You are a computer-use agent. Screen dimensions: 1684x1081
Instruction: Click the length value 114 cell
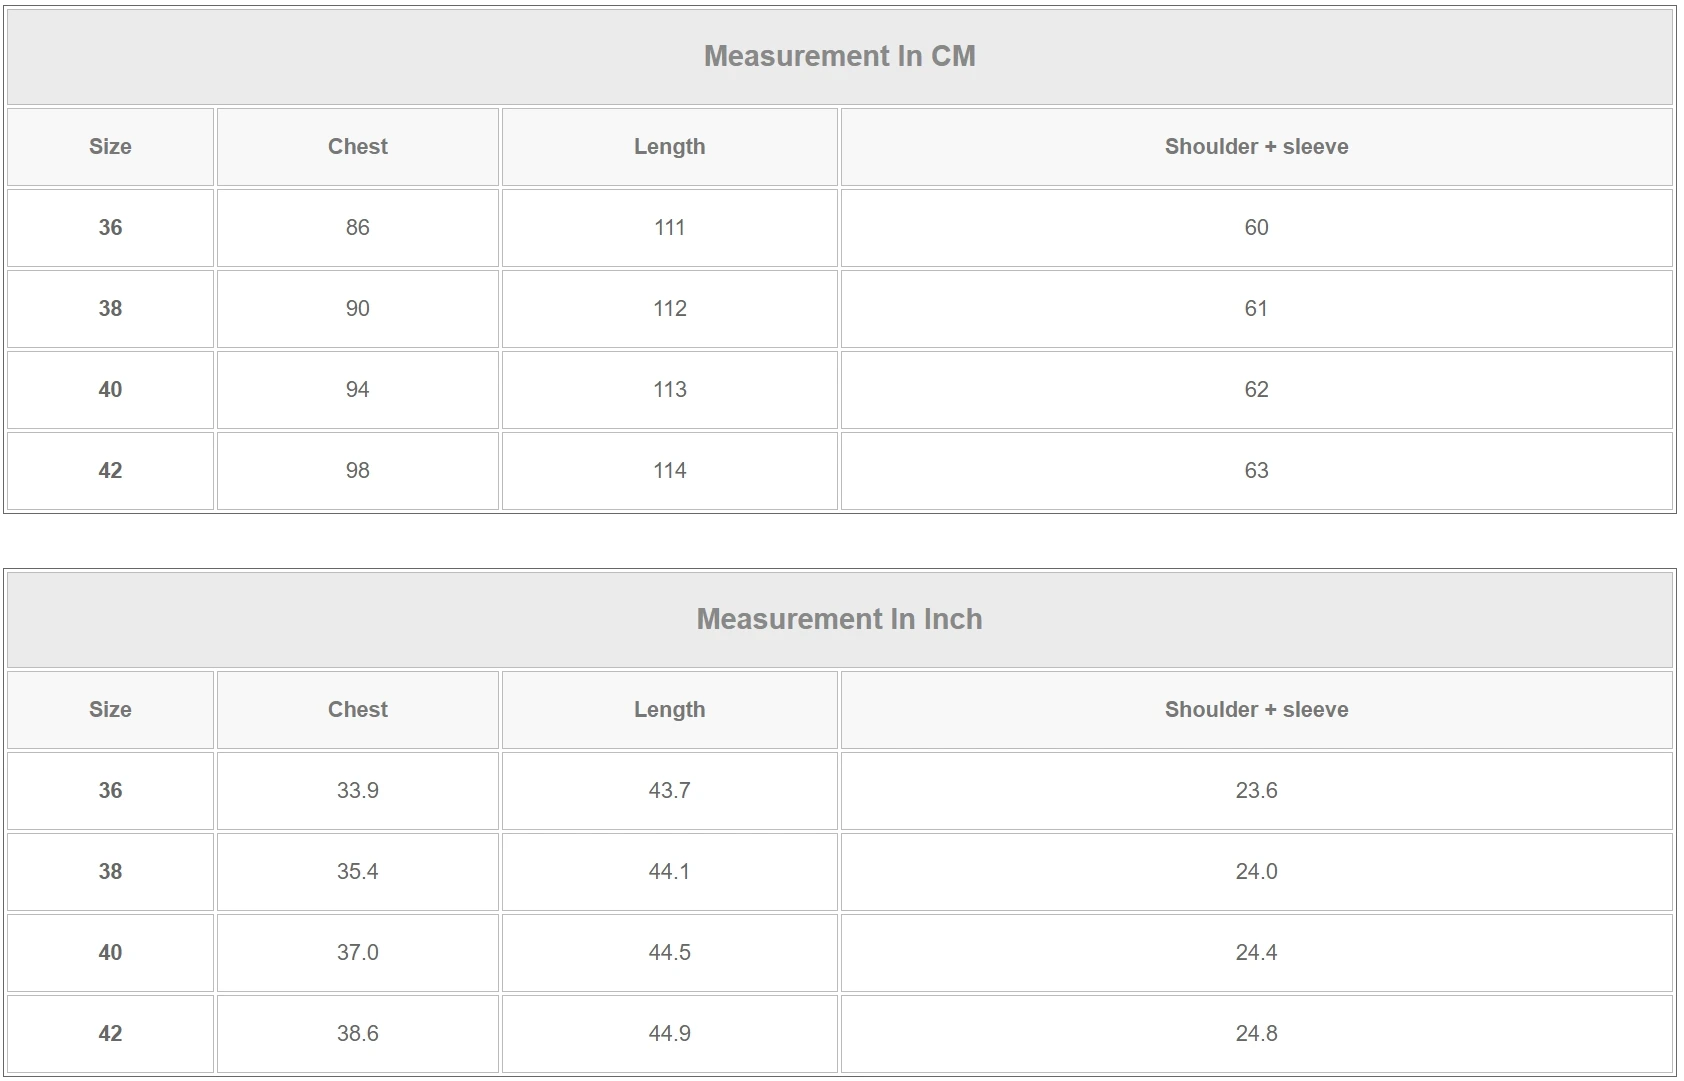point(669,471)
